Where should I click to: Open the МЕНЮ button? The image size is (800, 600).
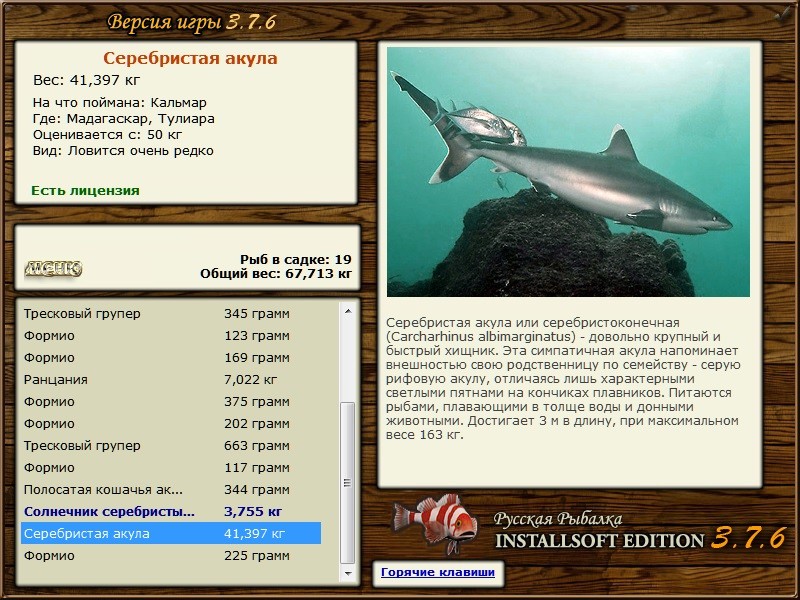pos(53,268)
